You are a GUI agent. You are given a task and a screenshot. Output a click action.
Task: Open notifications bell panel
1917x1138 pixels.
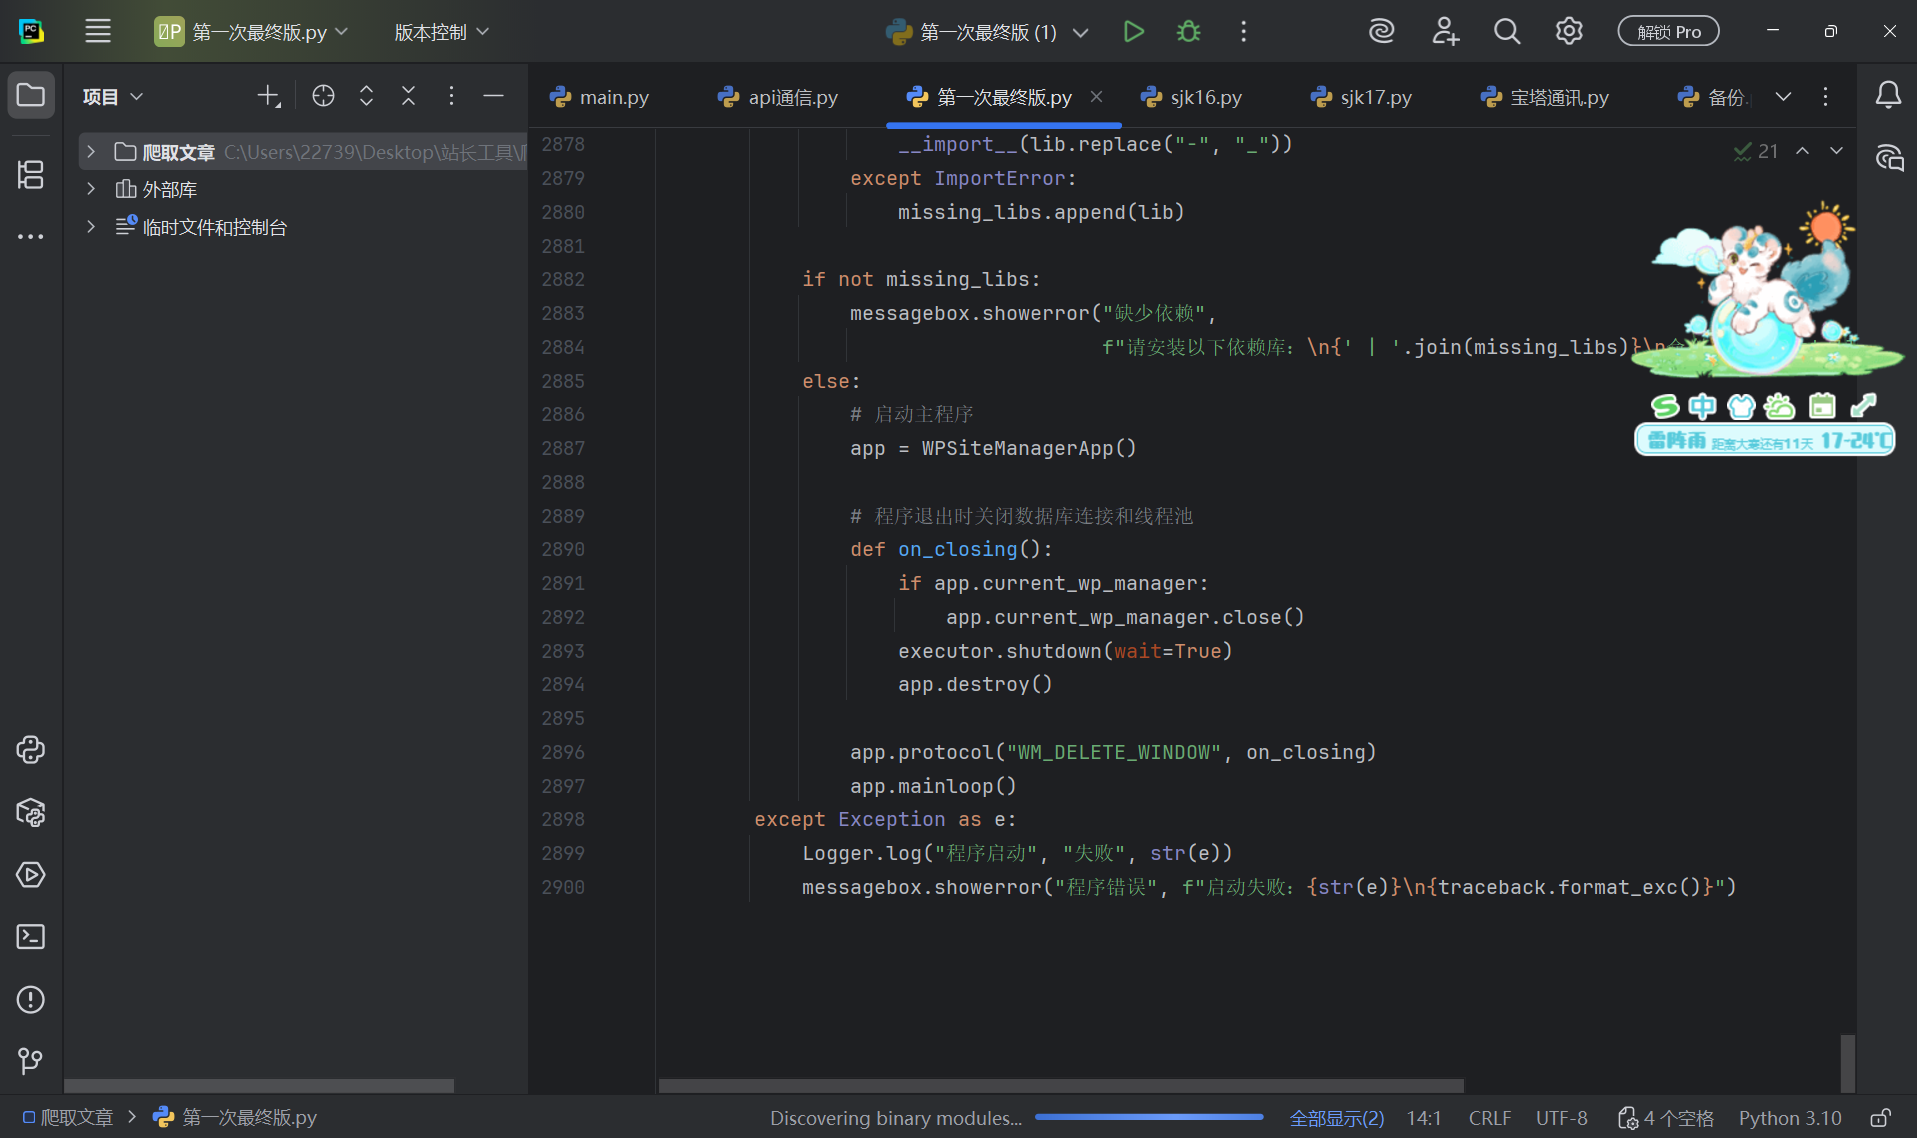coord(1888,96)
